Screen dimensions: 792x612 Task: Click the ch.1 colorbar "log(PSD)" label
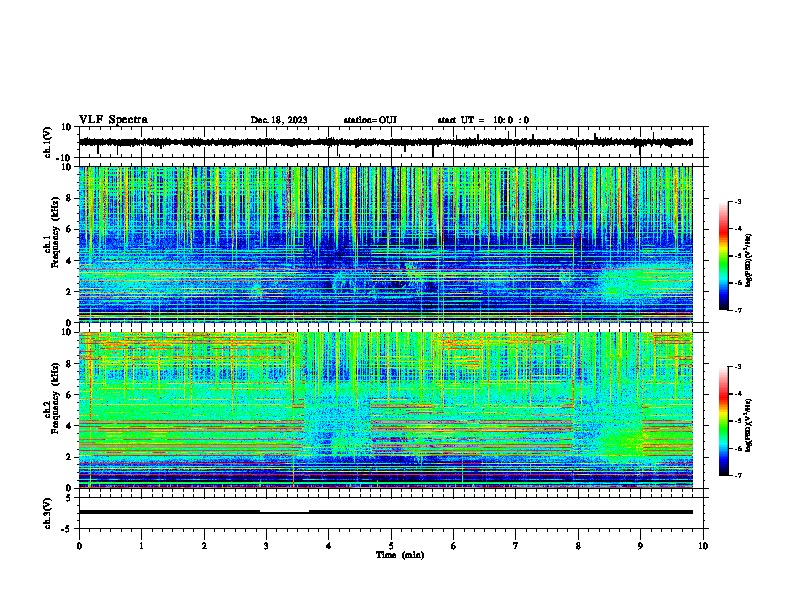pyautogui.click(x=748, y=261)
